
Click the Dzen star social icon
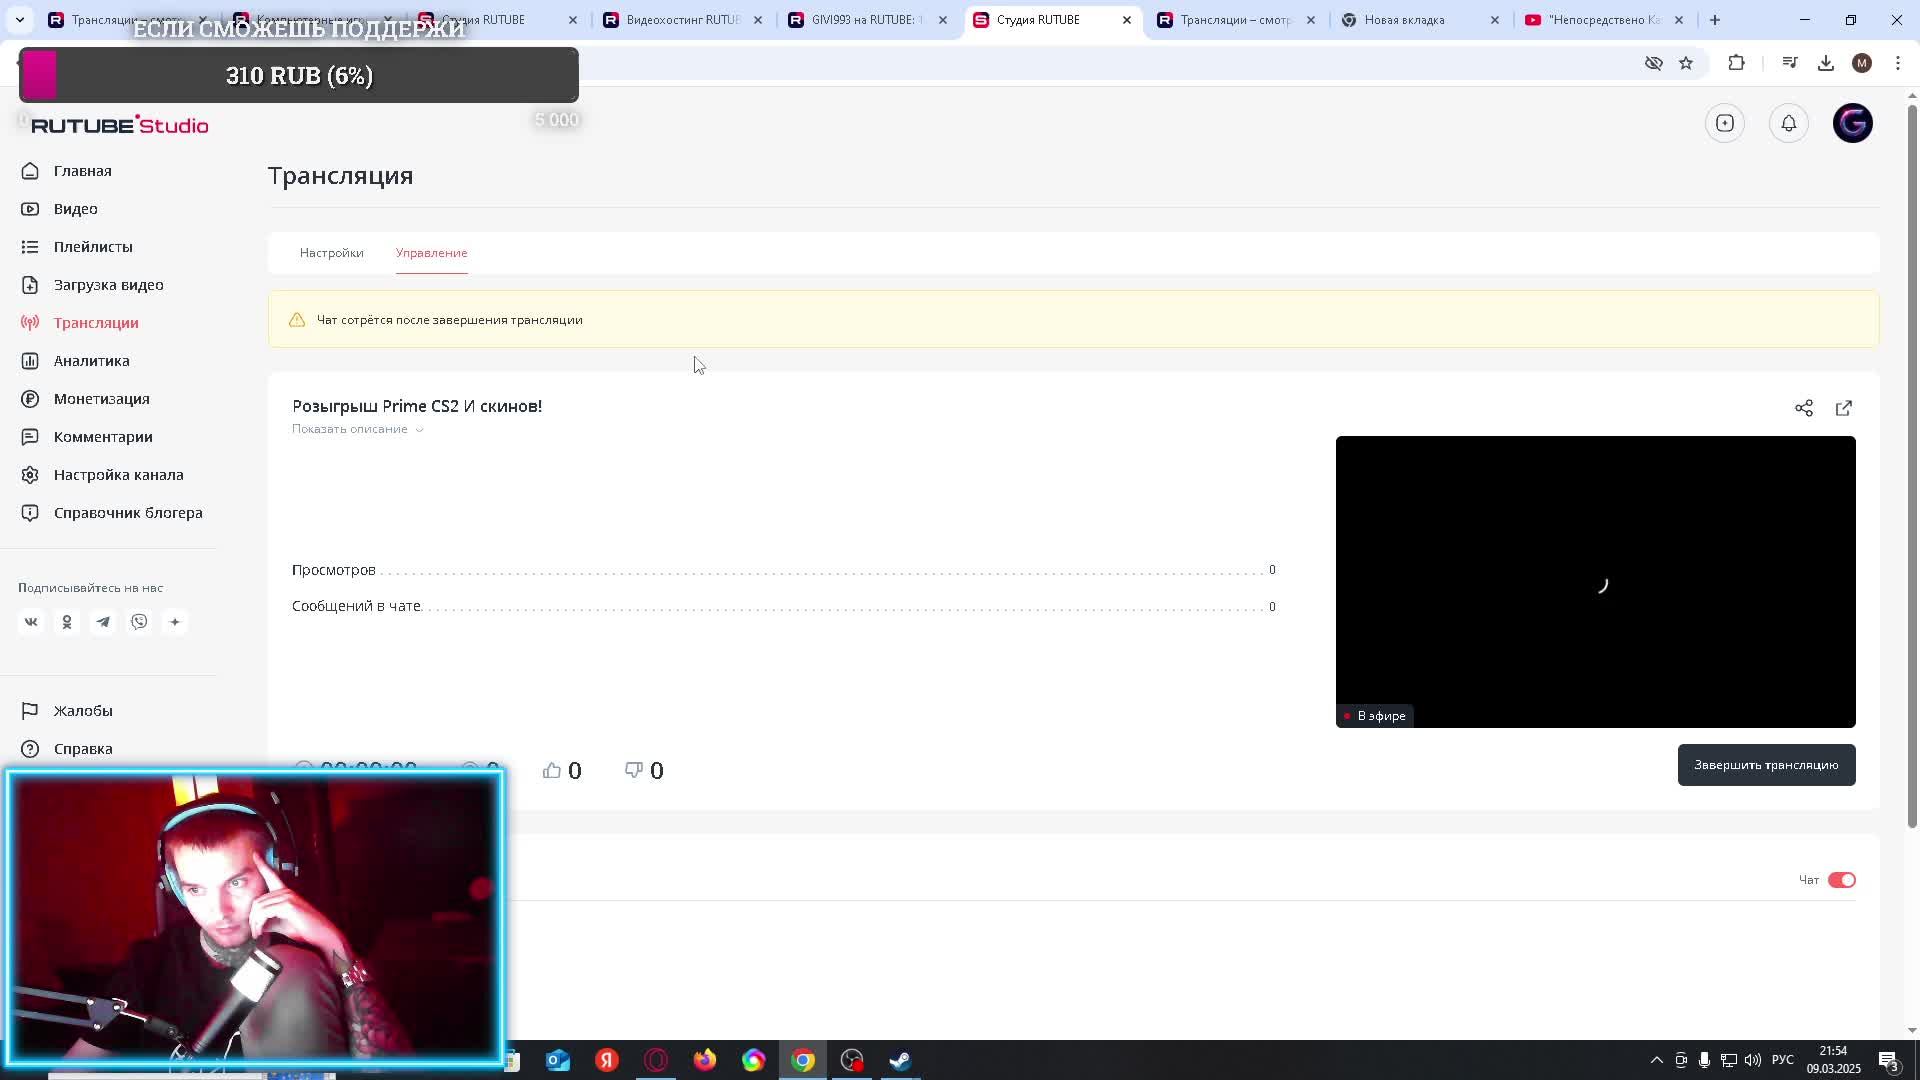[x=175, y=622]
